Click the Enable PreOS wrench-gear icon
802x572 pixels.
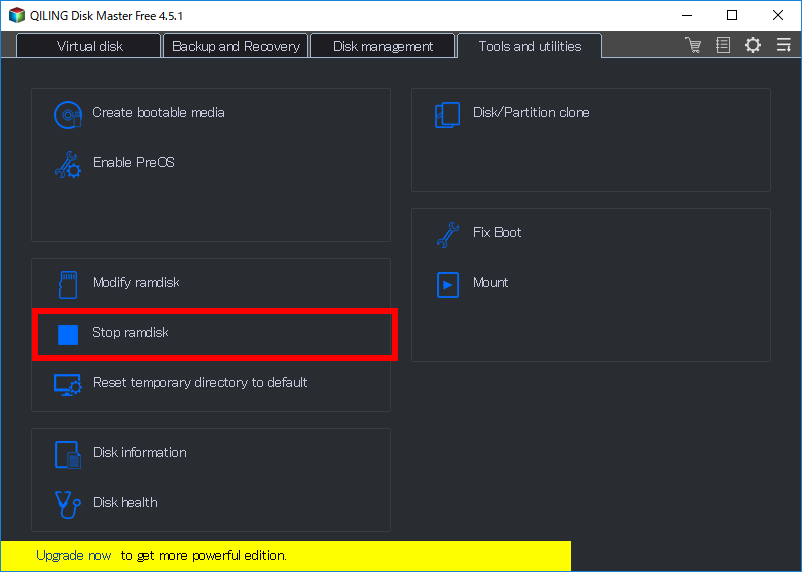tap(68, 165)
